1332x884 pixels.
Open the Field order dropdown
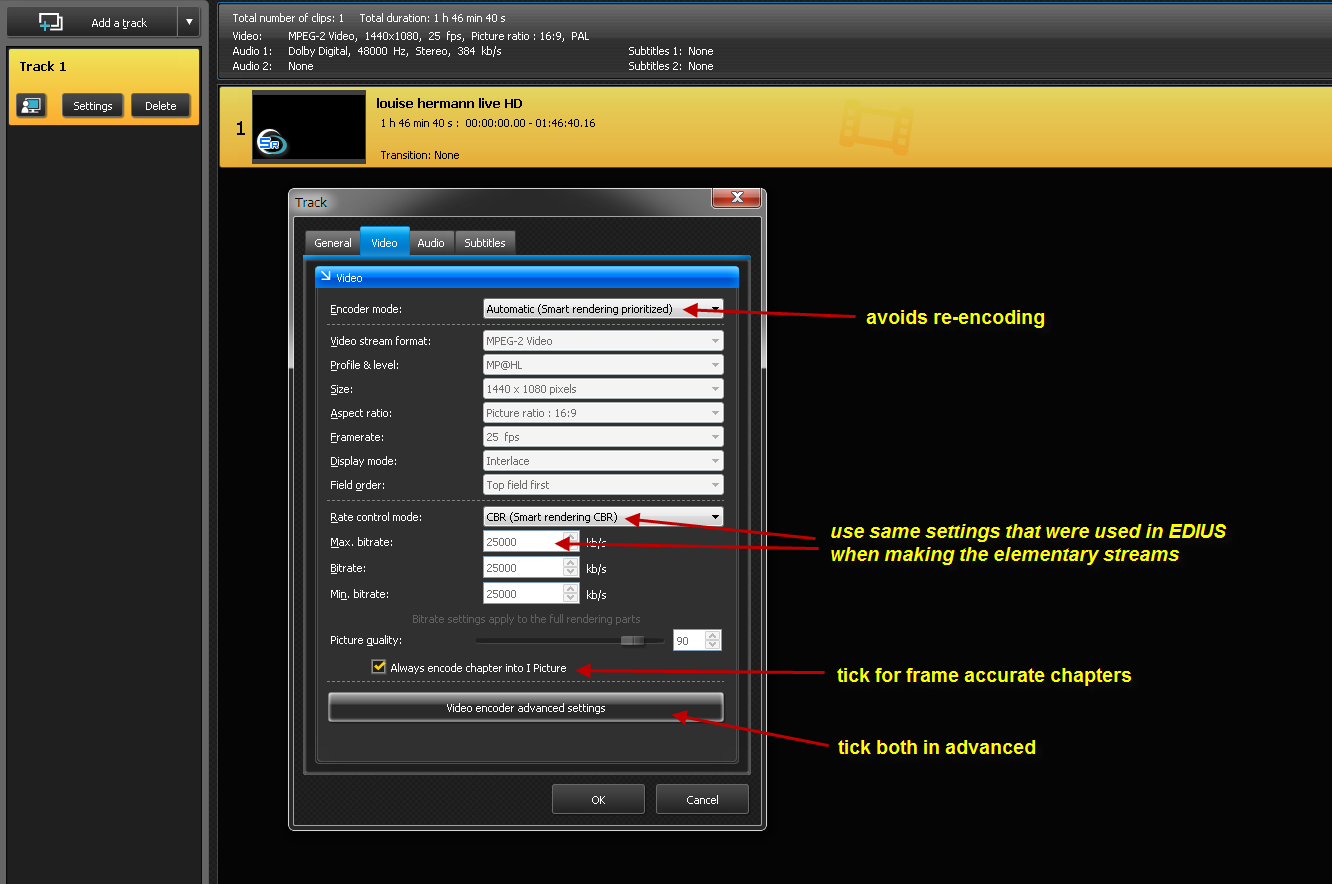coord(603,485)
